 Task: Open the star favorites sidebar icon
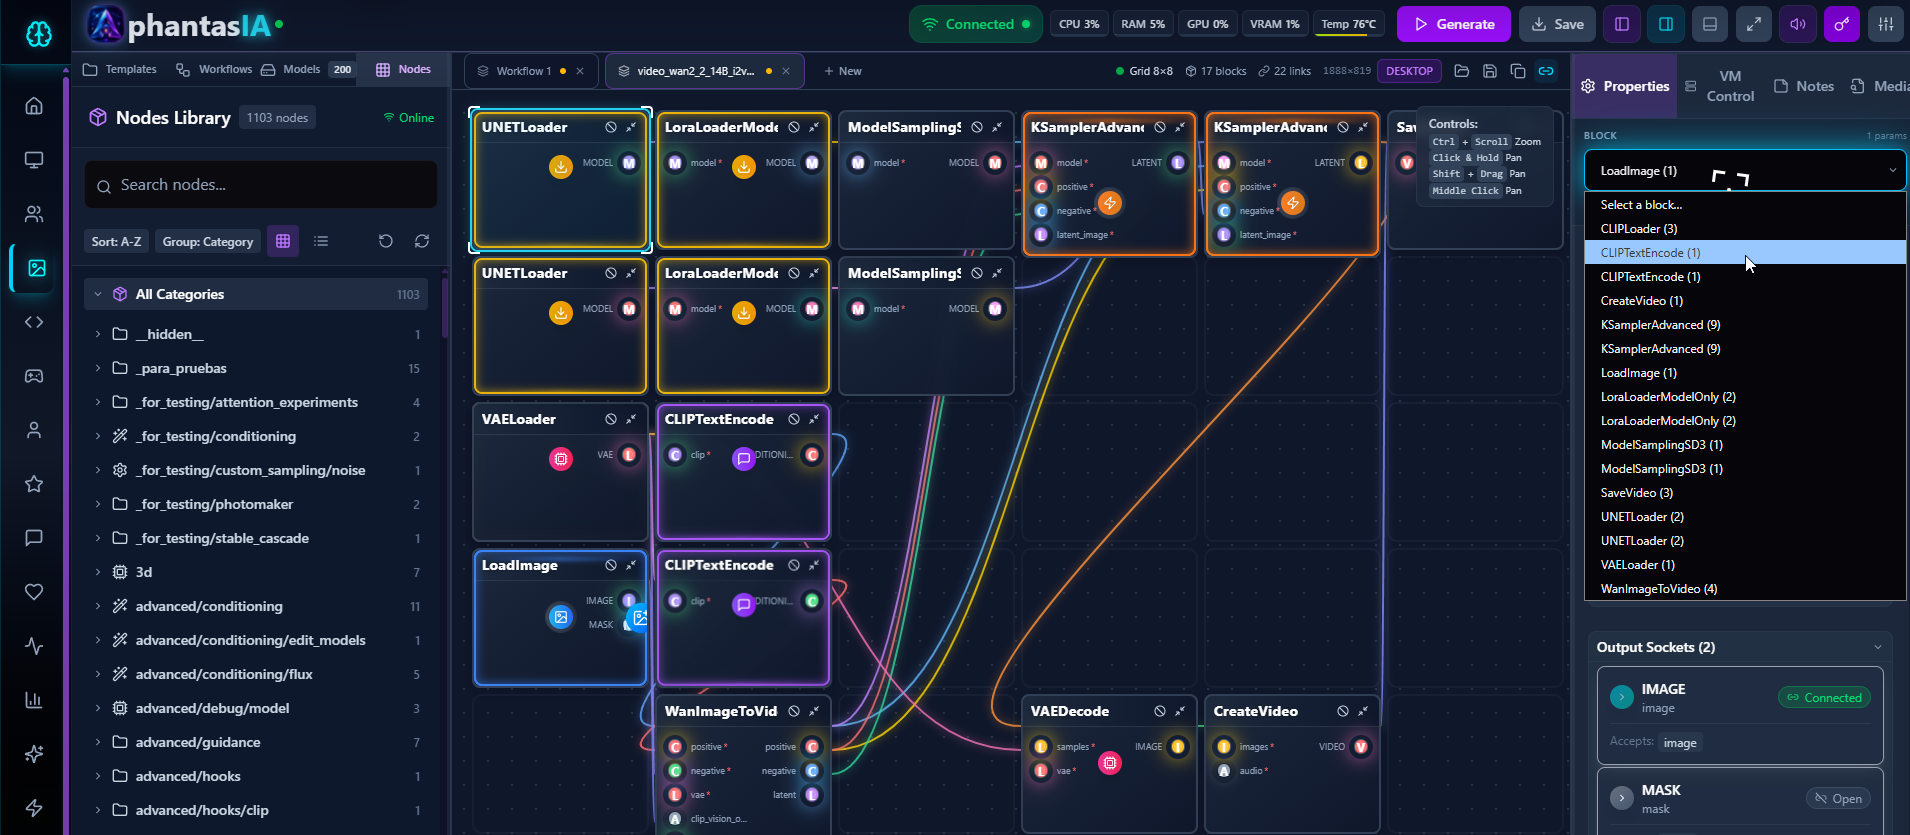click(x=34, y=484)
